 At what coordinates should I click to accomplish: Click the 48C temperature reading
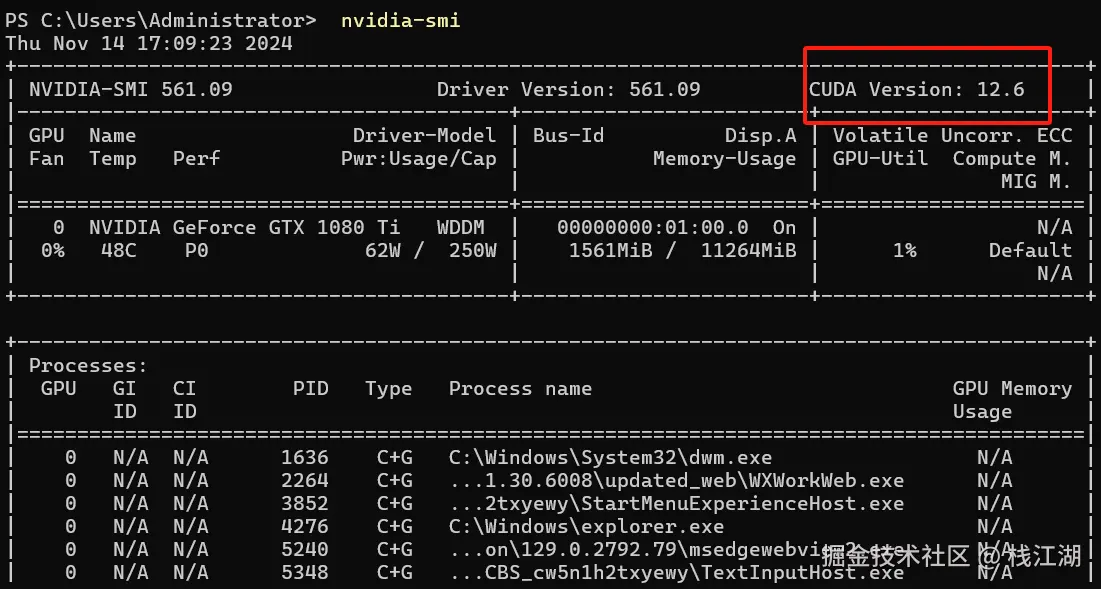pyautogui.click(x=118, y=250)
